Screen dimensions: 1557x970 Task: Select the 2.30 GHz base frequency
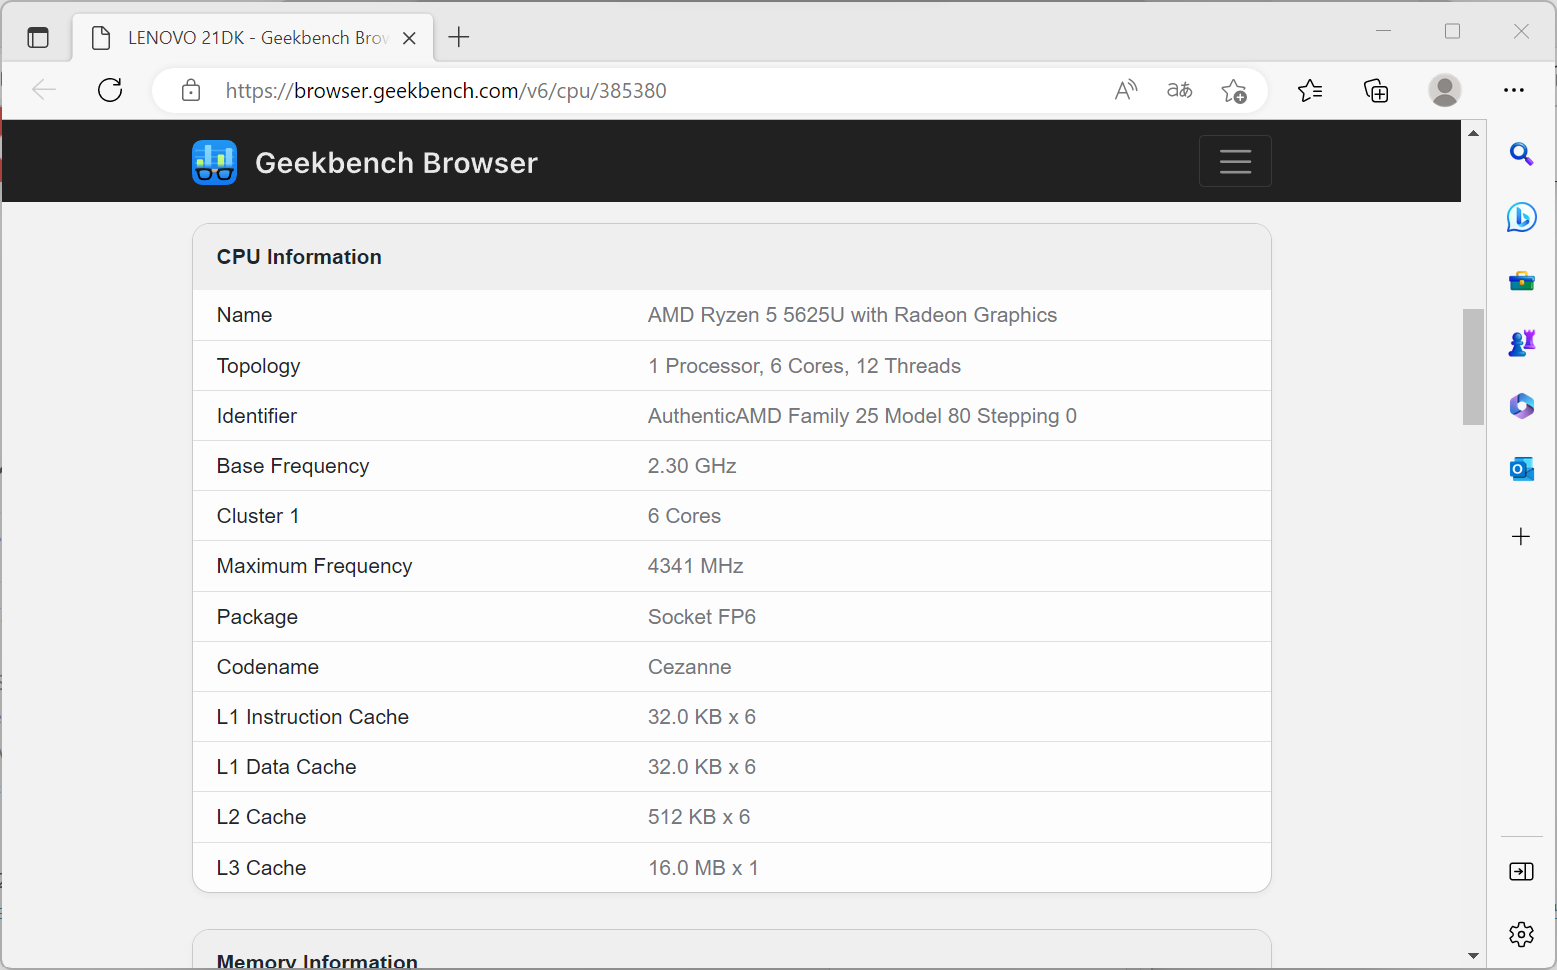[x=692, y=466]
